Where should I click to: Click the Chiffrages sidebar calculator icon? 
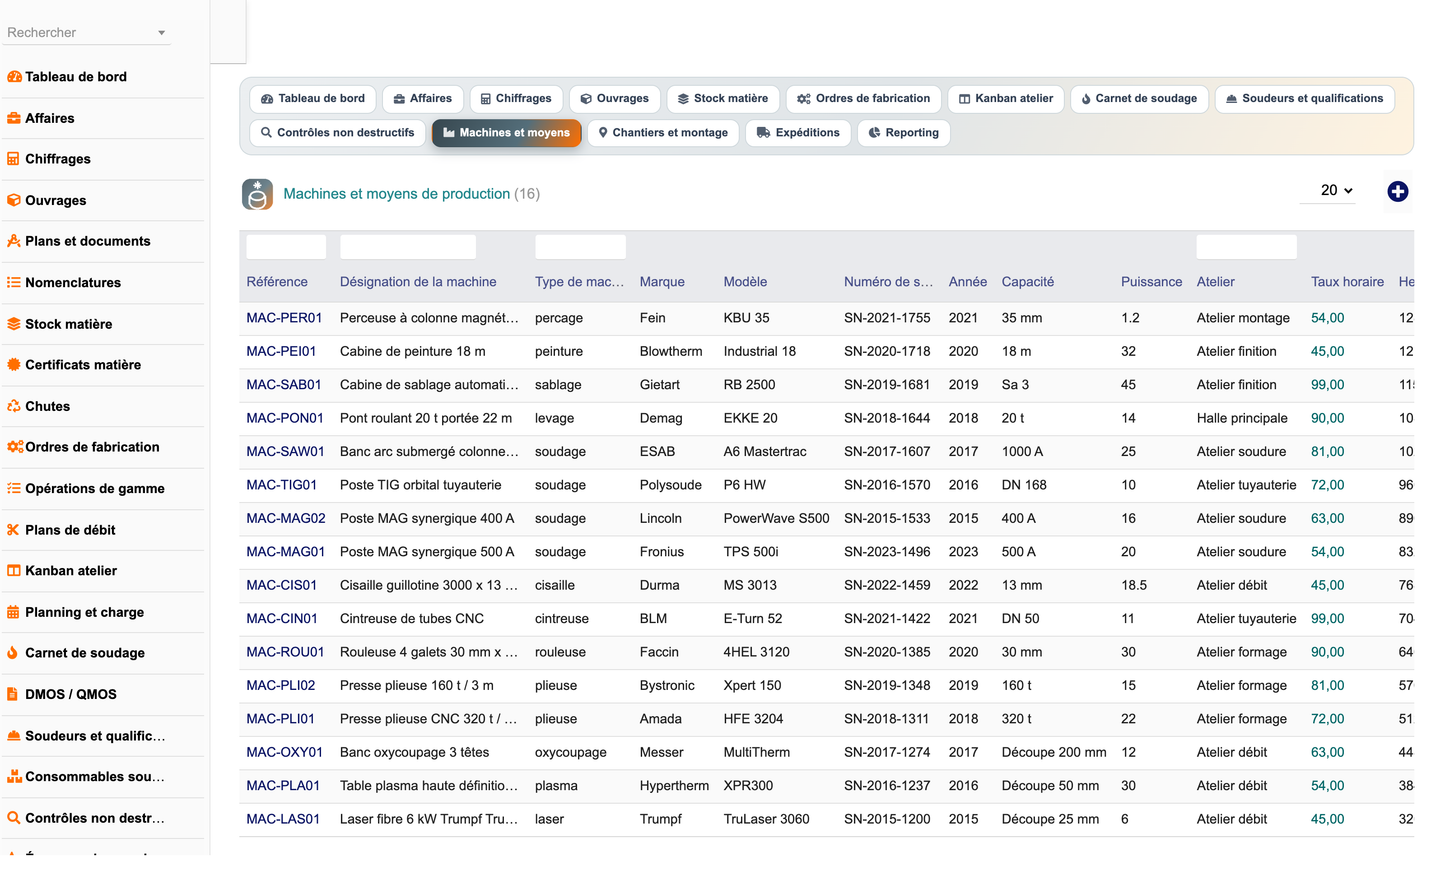tap(14, 159)
